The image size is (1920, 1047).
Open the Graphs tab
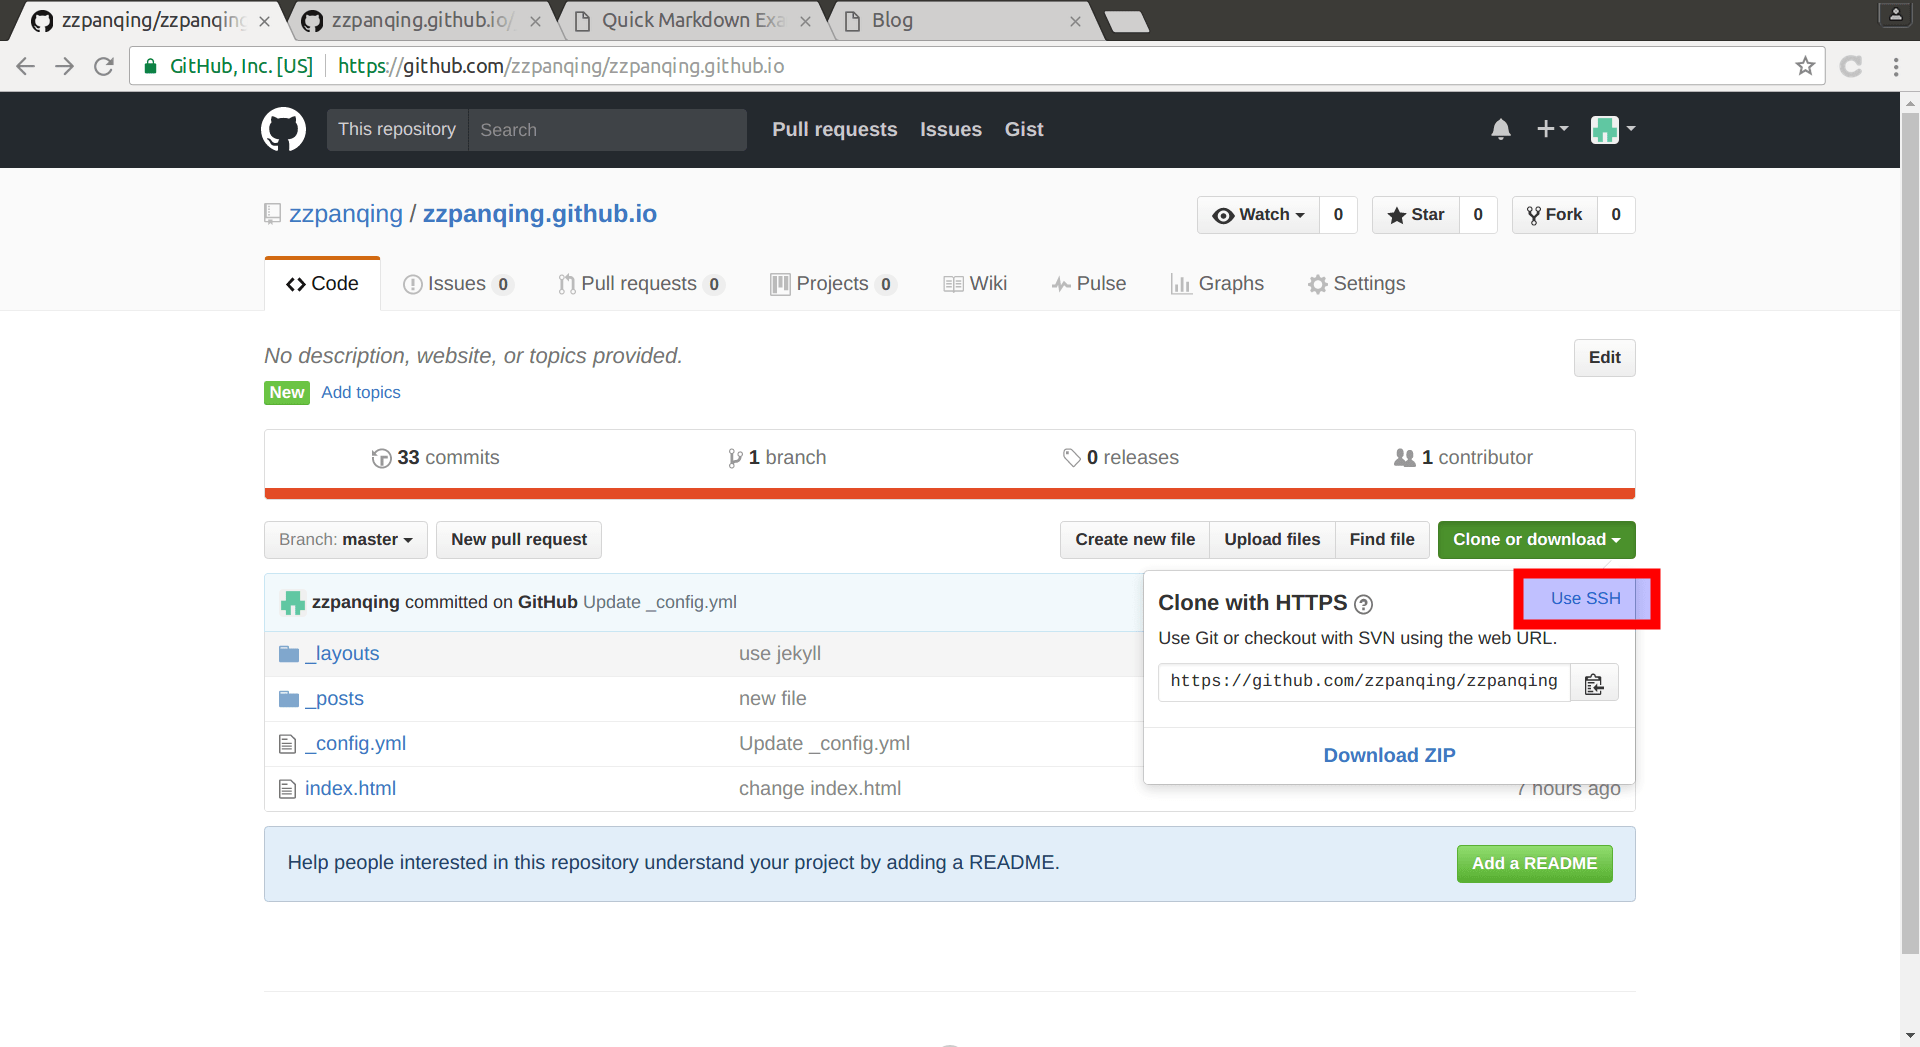click(x=1217, y=284)
